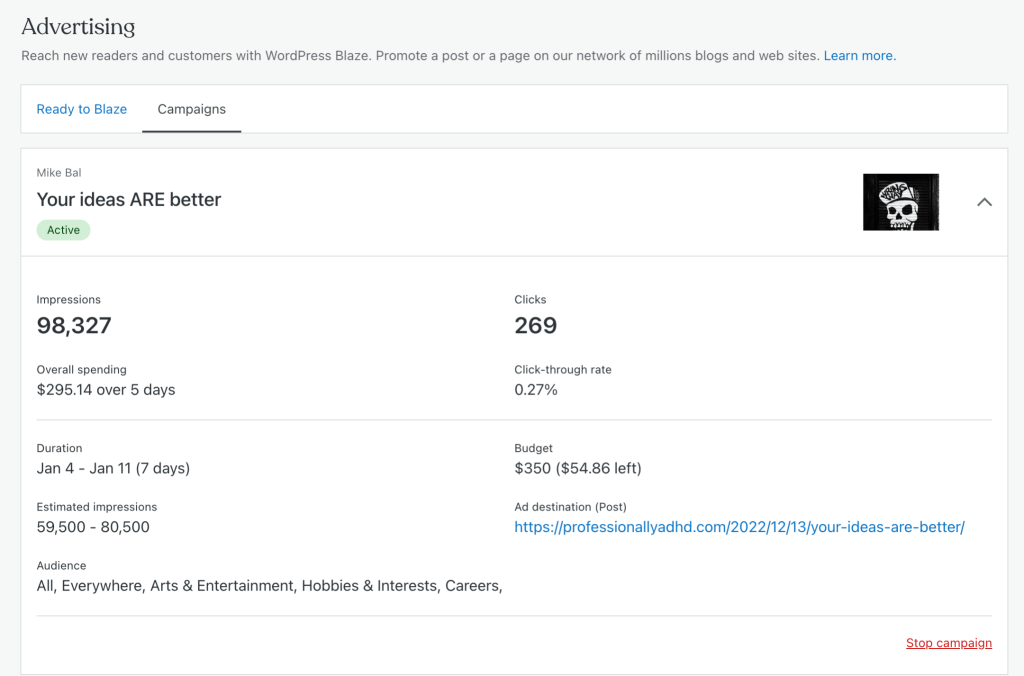Image resolution: width=1024 pixels, height=676 pixels.
Task: Click the Jan 4 - Jan 11 duration
Action: pyautogui.click(x=113, y=468)
